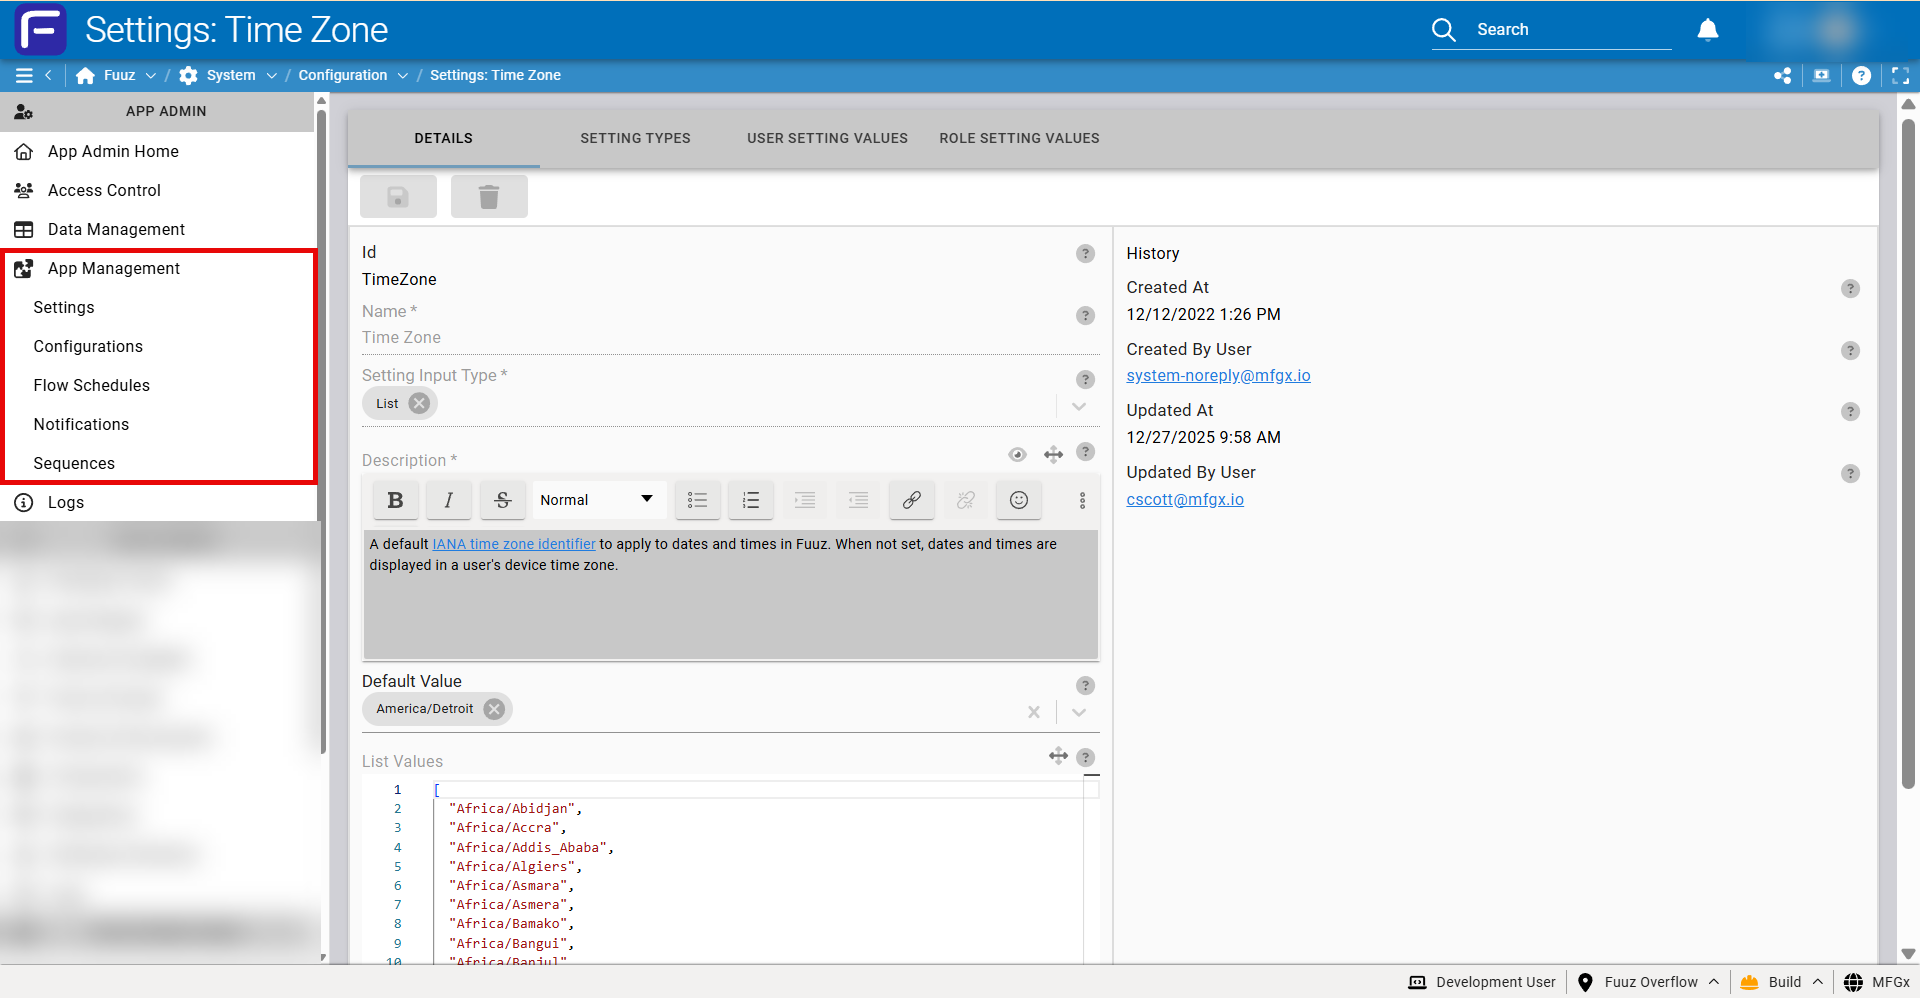The width and height of the screenshot is (1920, 998).
Task: Click the screen capture icon near help
Action: click(x=1822, y=75)
